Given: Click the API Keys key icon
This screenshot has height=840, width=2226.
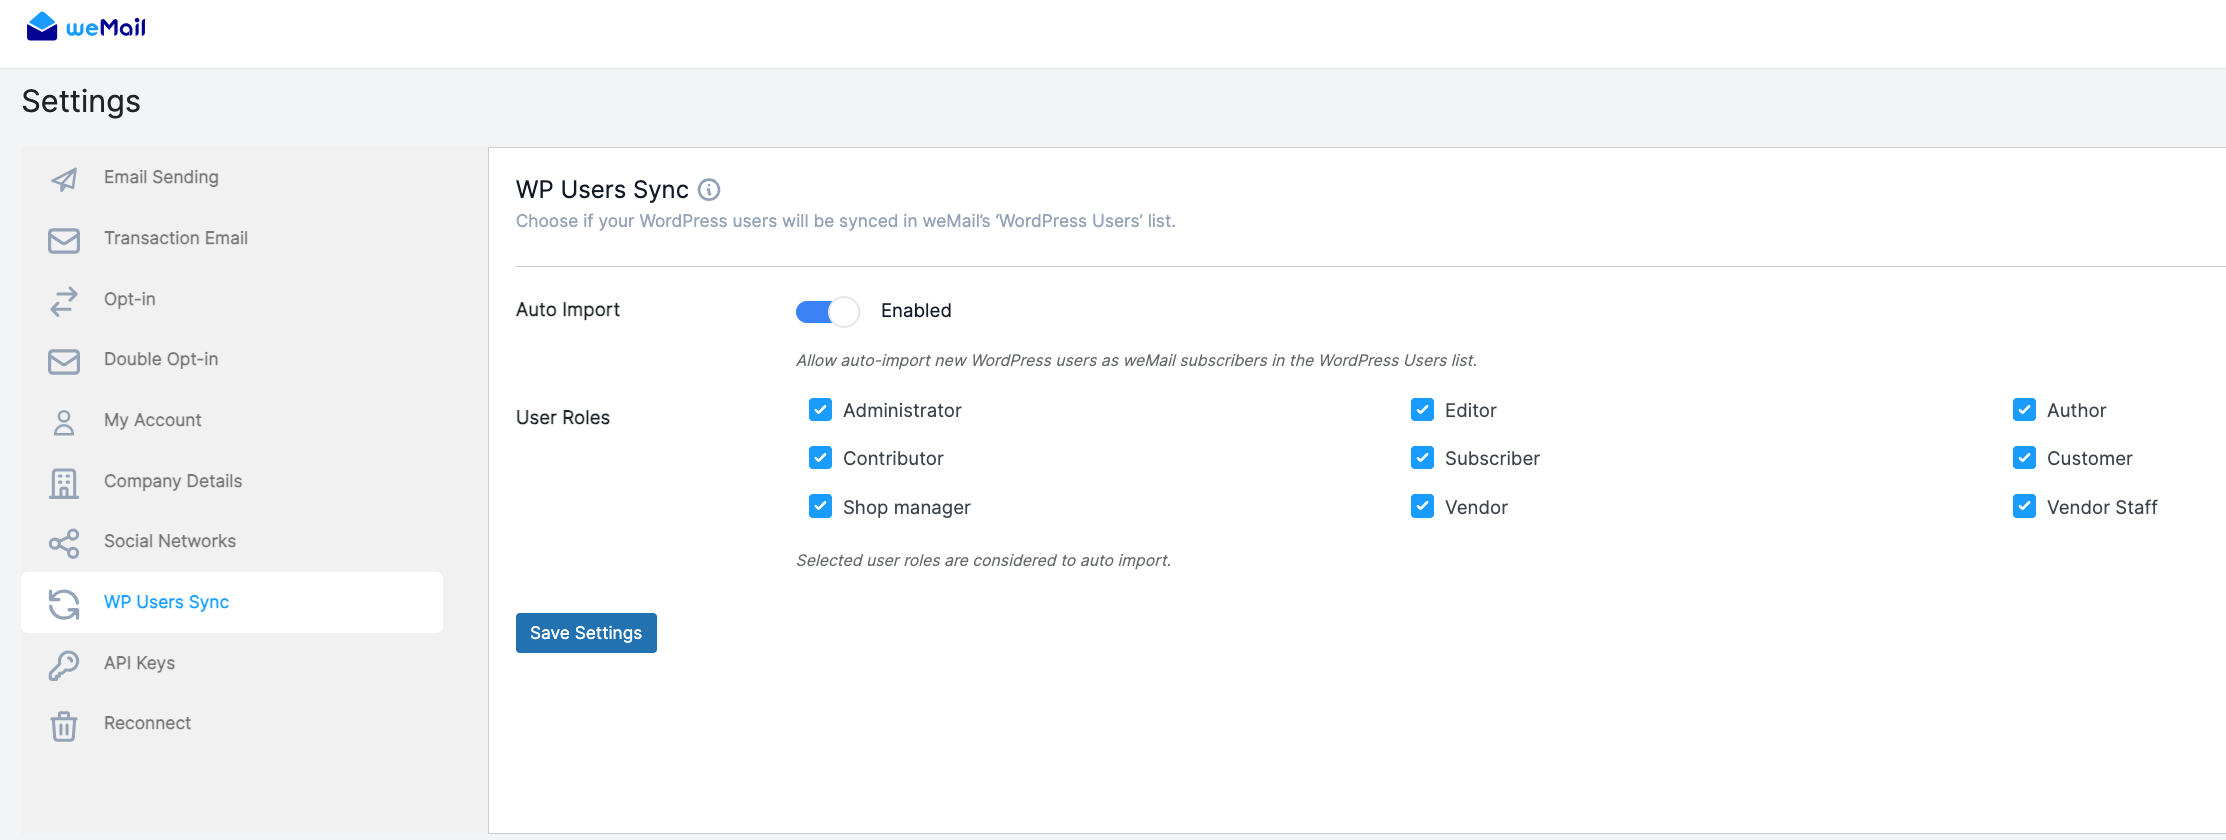Looking at the screenshot, I should click(x=64, y=665).
